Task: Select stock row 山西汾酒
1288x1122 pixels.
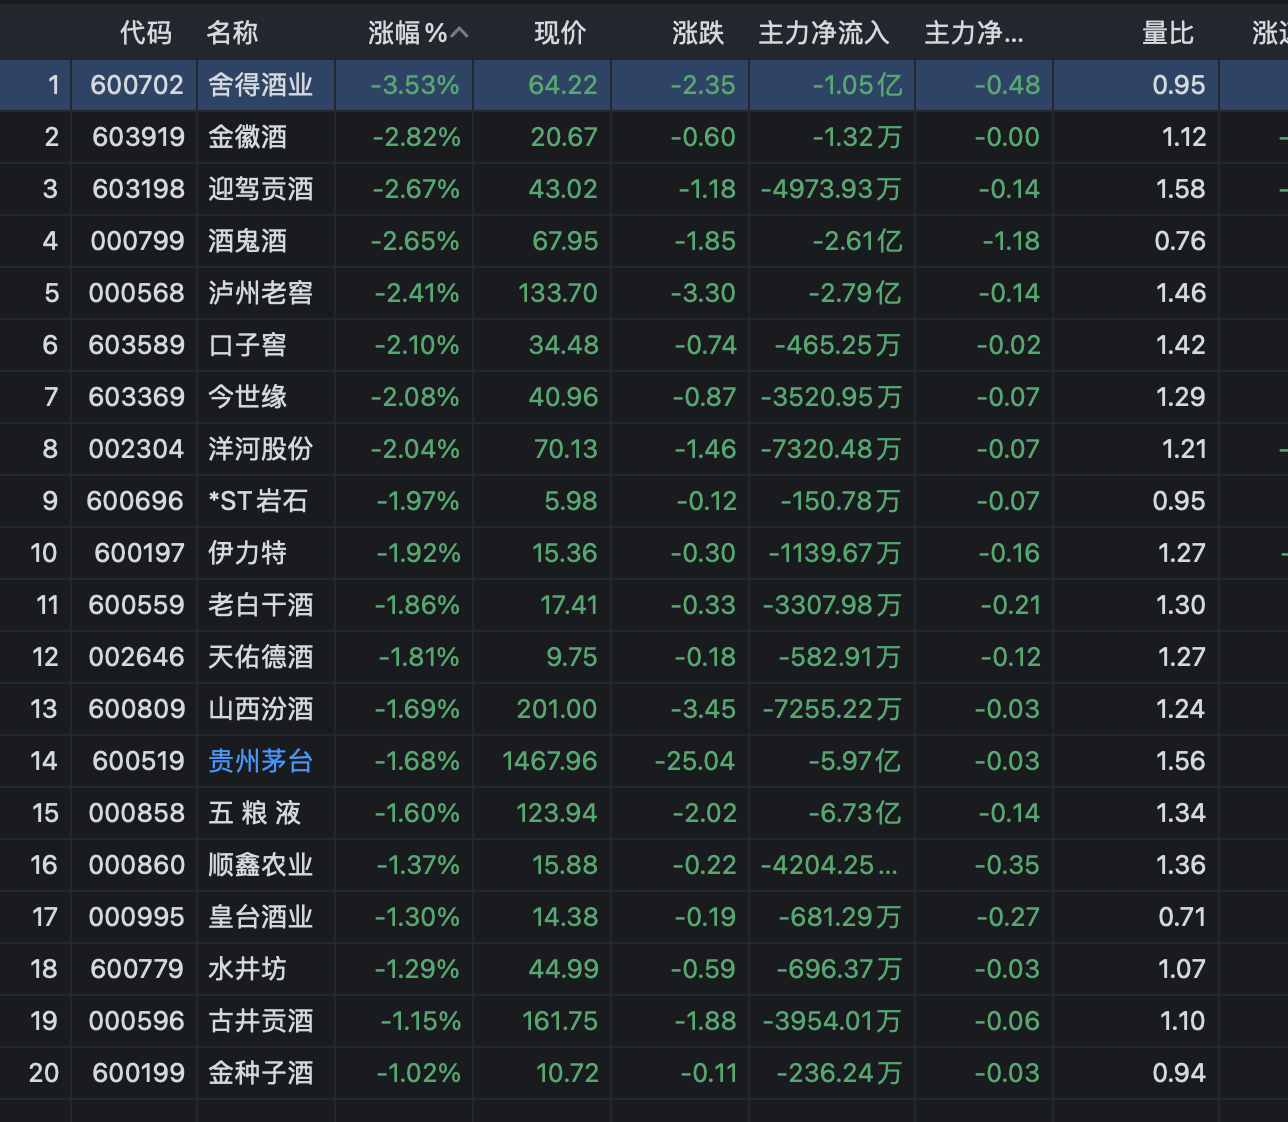Action: point(644,709)
